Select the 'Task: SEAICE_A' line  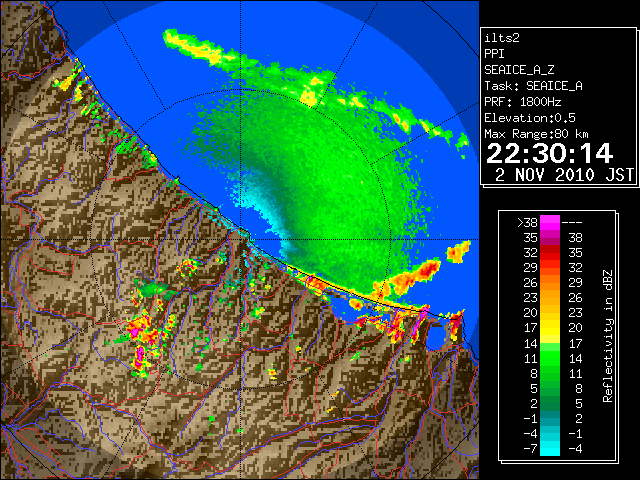click(x=533, y=86)
